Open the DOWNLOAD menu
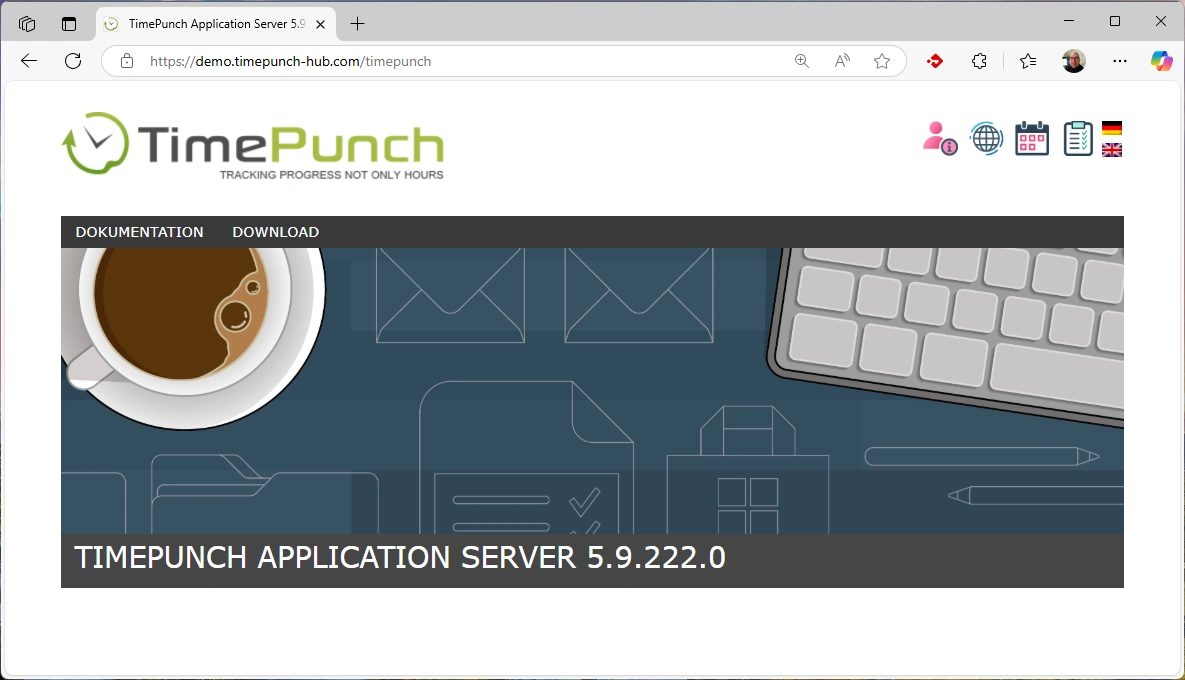The height and width of the screenshot is (680, 1185). (276, 232)
